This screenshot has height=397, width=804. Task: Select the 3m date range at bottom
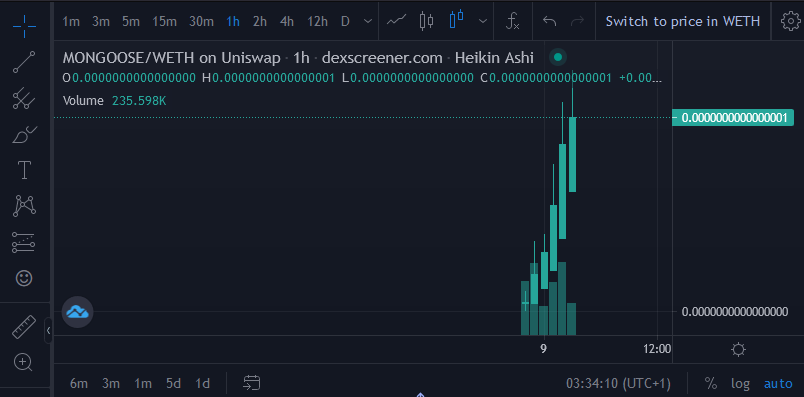(x=111, y=383)
